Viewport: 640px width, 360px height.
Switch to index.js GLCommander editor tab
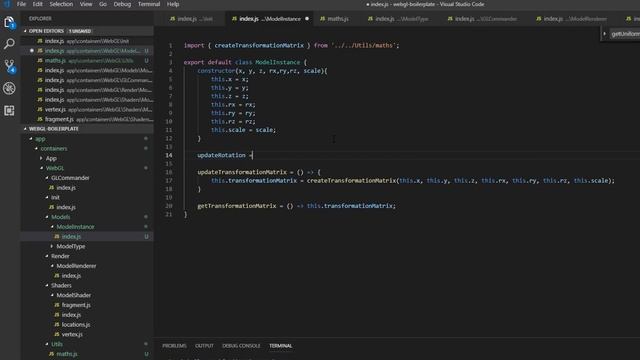point(486,19)
